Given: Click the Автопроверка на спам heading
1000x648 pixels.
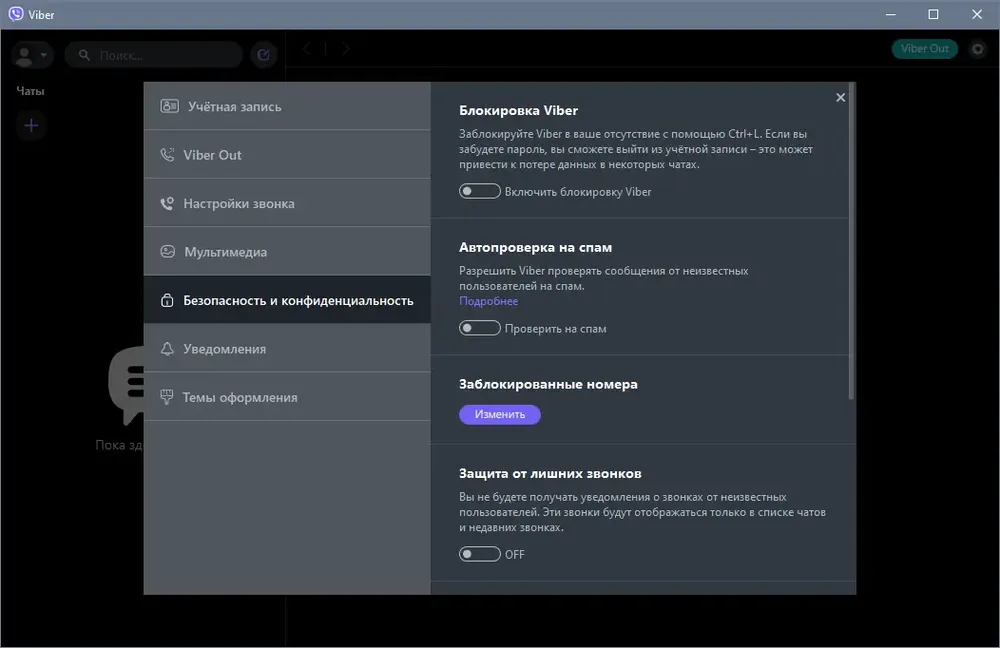Looking at the screenshot, I should 536,247.
